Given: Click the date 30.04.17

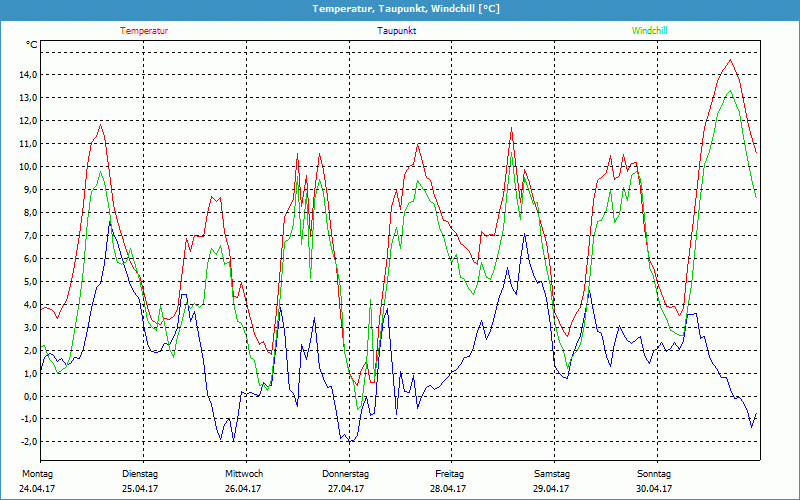Looking at the screenshot, I should (654, 488).
